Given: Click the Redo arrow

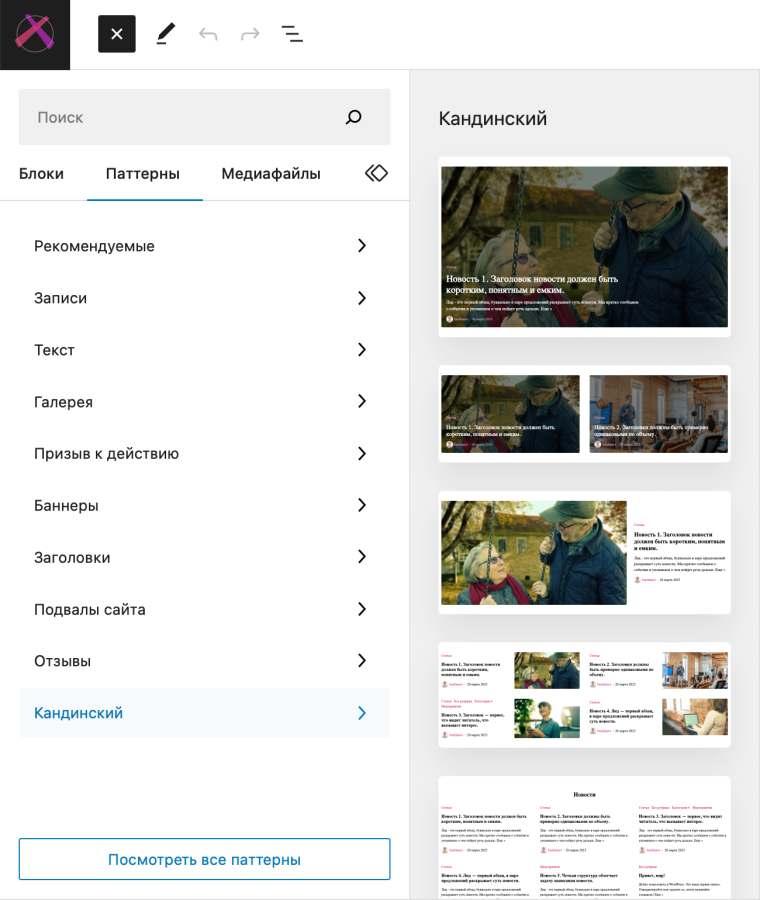Looking at the screenshot, I should [250, 34].
